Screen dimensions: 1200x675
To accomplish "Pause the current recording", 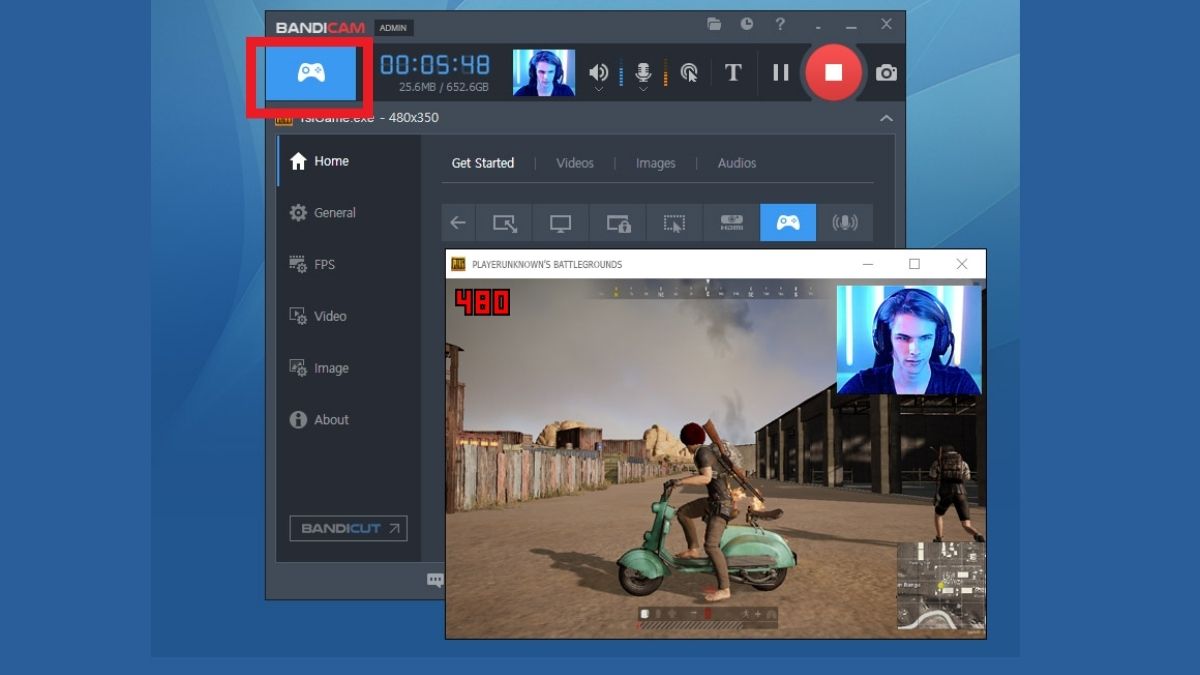I will (x=781, y=72).
